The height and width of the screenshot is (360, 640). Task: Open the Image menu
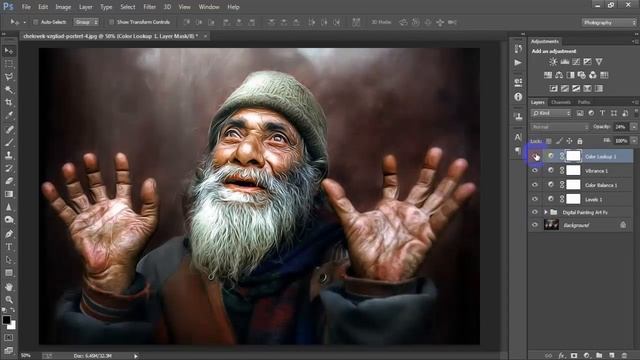[x=63, y=7]
